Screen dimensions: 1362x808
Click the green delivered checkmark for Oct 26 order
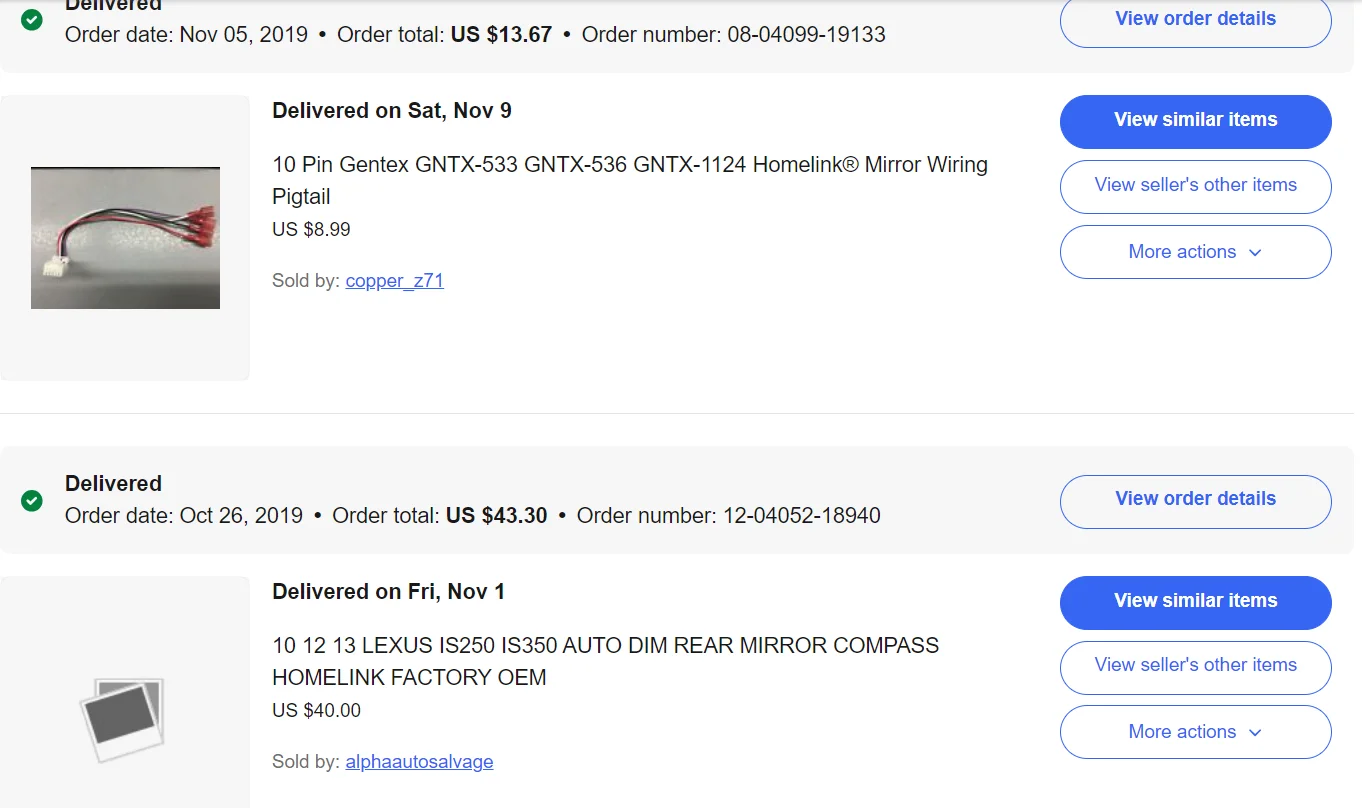pos(32,500)
